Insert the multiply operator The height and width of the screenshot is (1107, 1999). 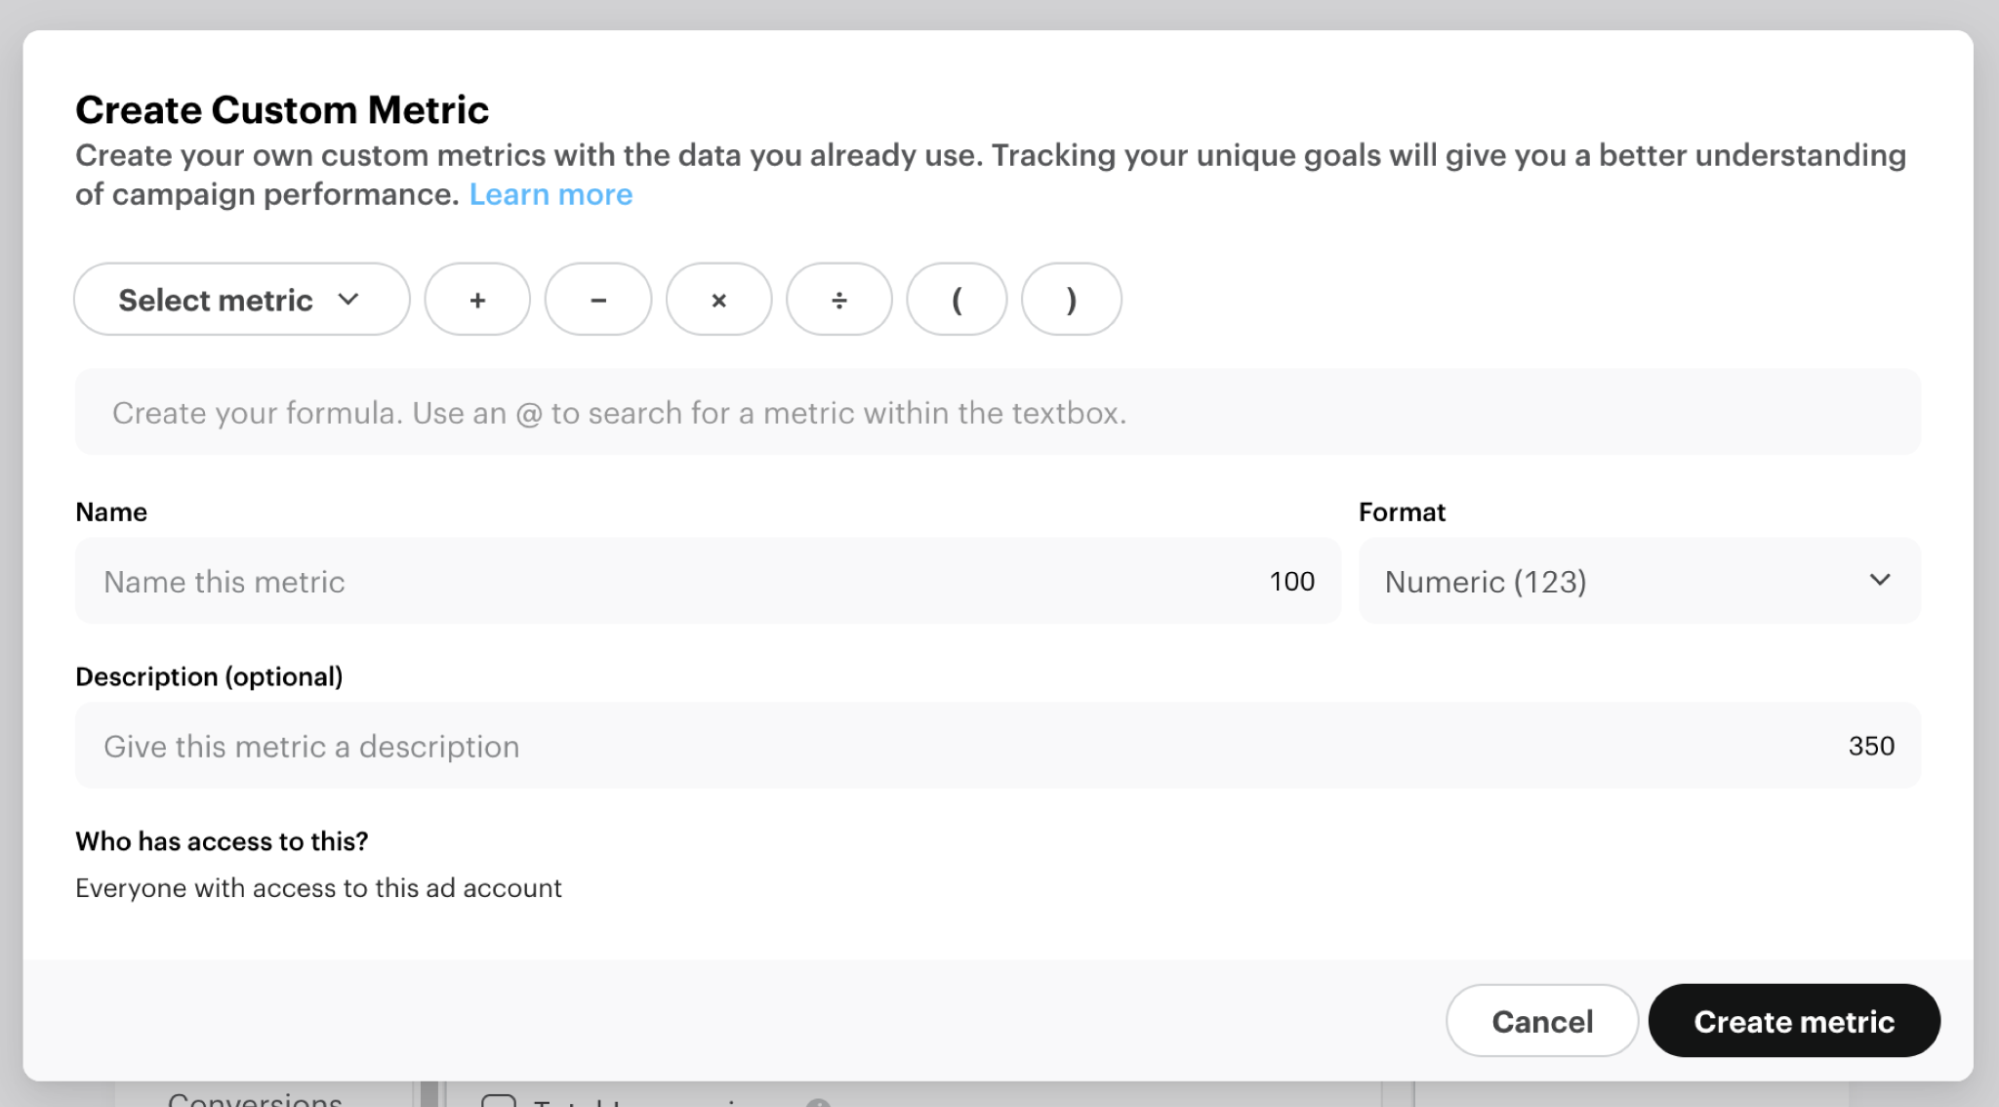click(x=719, y=300)
